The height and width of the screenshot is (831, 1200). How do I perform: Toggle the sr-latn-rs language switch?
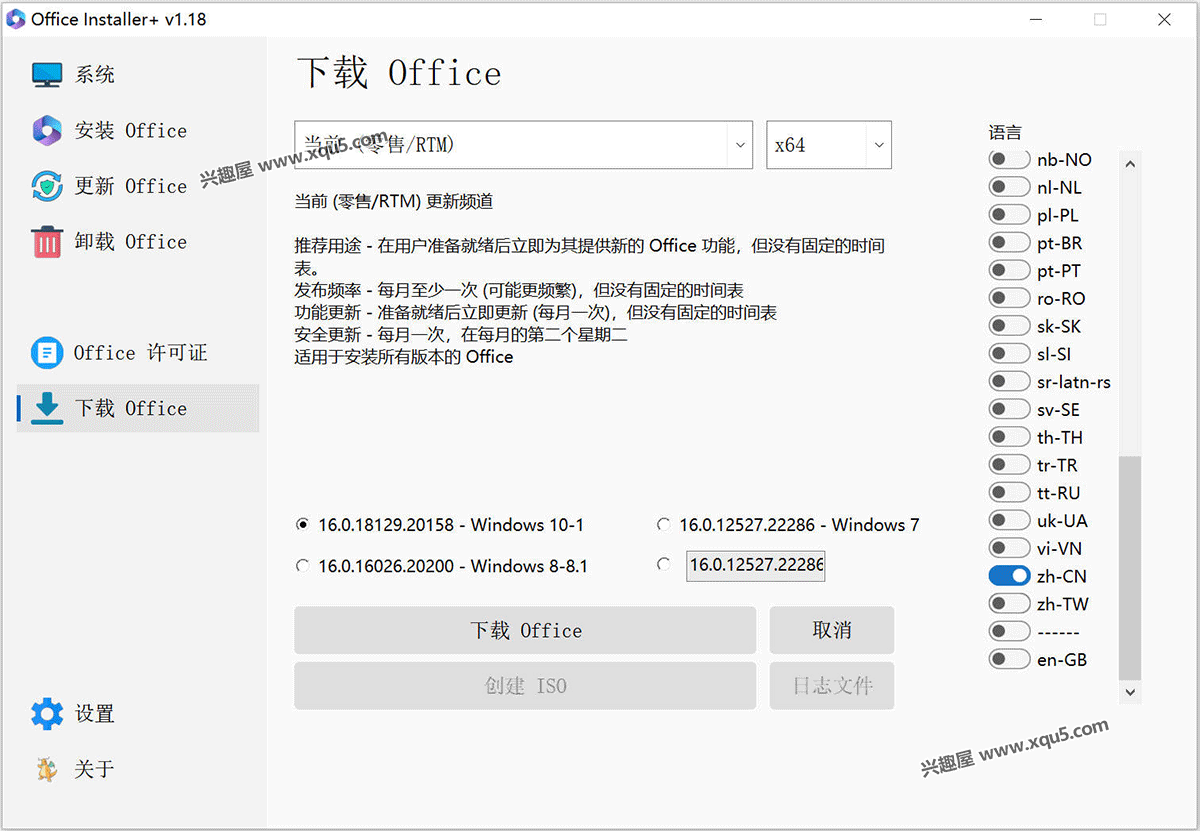click(x=1009, y=382)
